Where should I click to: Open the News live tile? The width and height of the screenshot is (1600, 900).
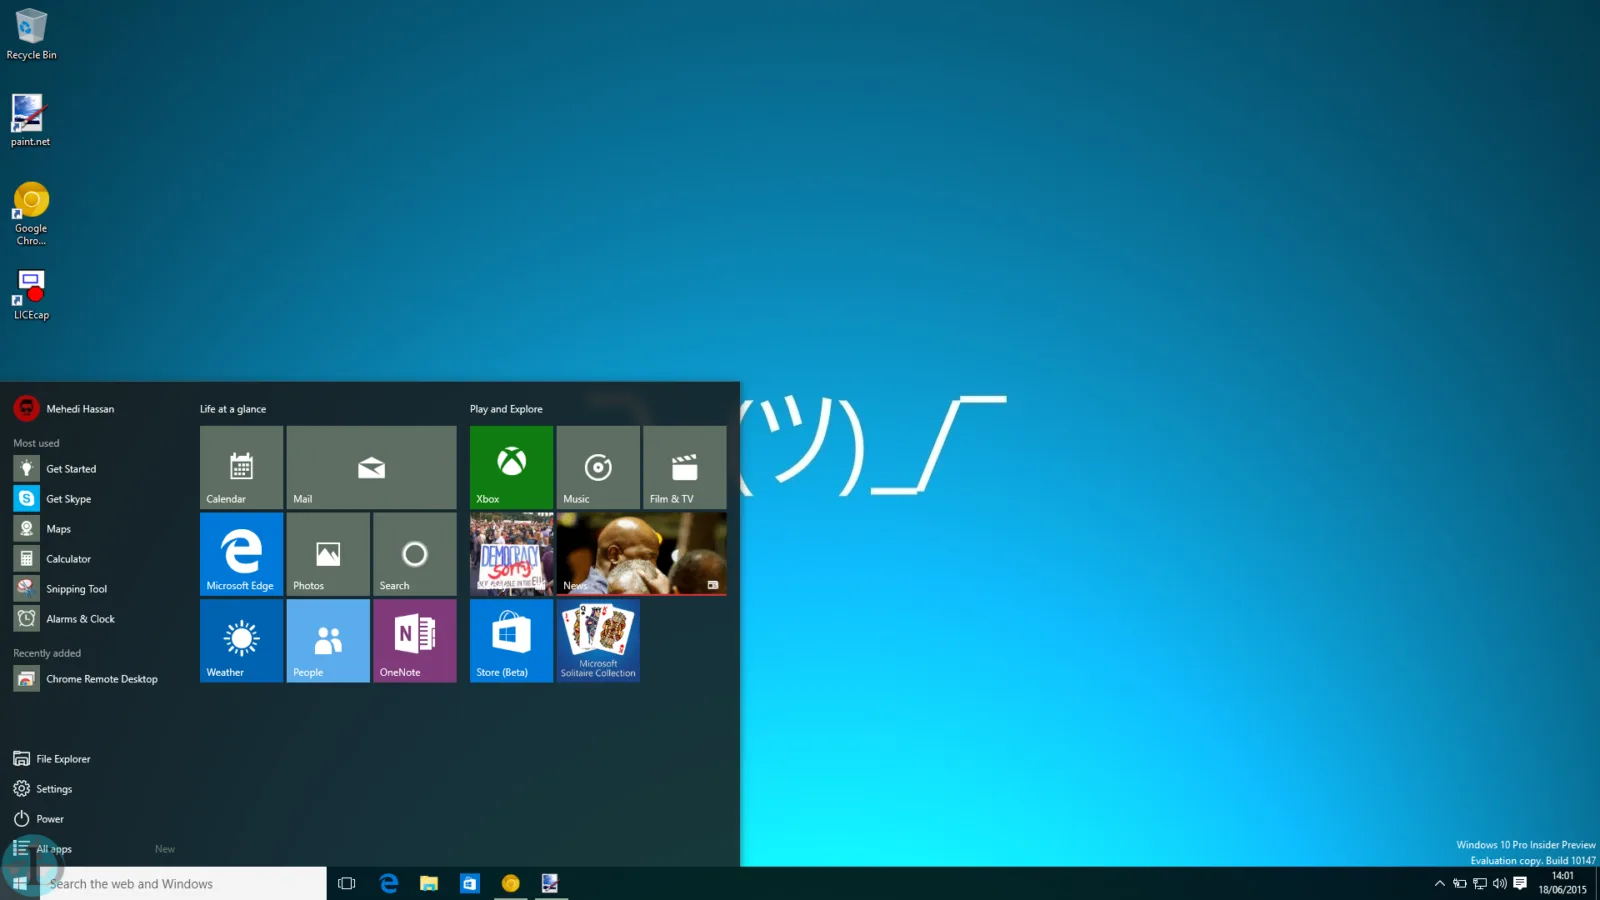click(642, 554)
